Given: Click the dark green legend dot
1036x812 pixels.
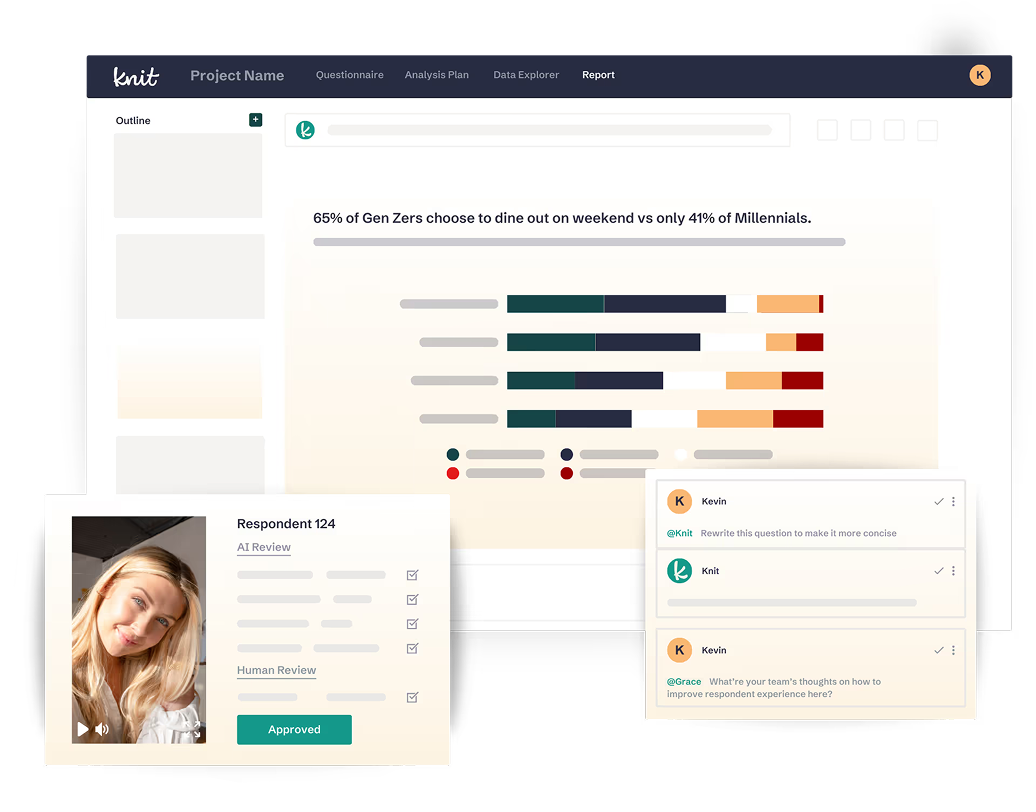Looking at the screenshot, I should (453, 455).
